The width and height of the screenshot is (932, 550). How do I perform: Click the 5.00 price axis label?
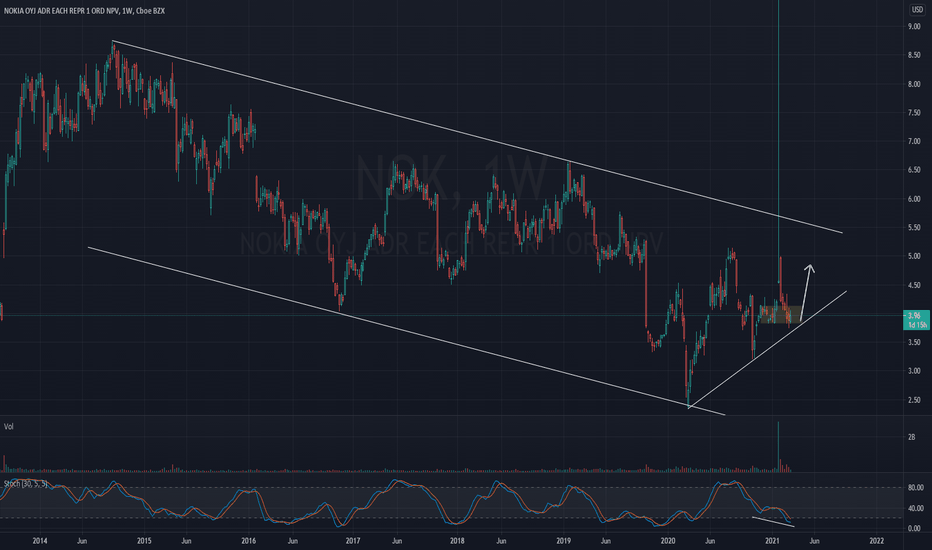tap(914, 256)
